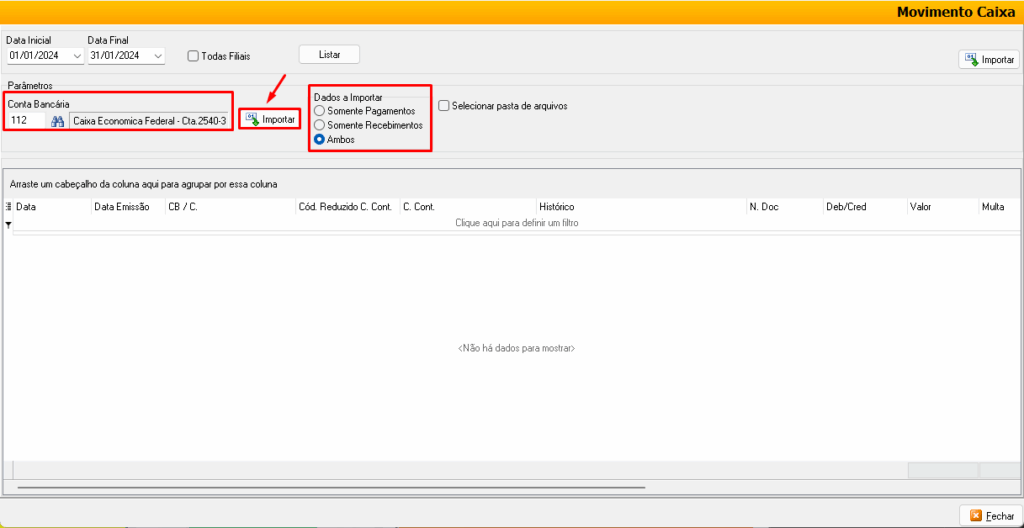Viewport: 1024px width, 528px height.
Task: Click the horizontal scrollbar at grid bottom
Action: pyautogui.click(x=330, y=487)
